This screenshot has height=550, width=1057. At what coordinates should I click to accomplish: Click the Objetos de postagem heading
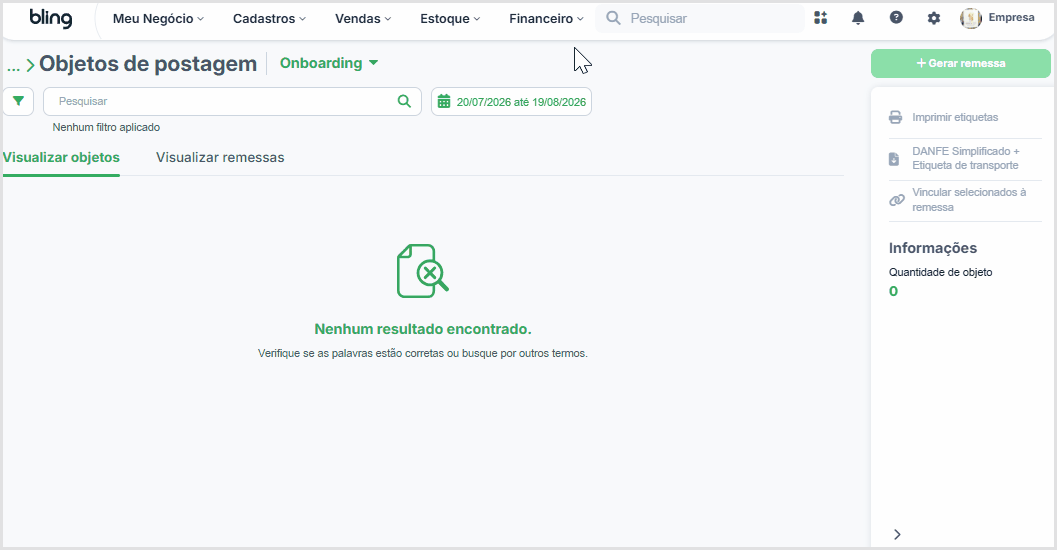tap(148, 63)
